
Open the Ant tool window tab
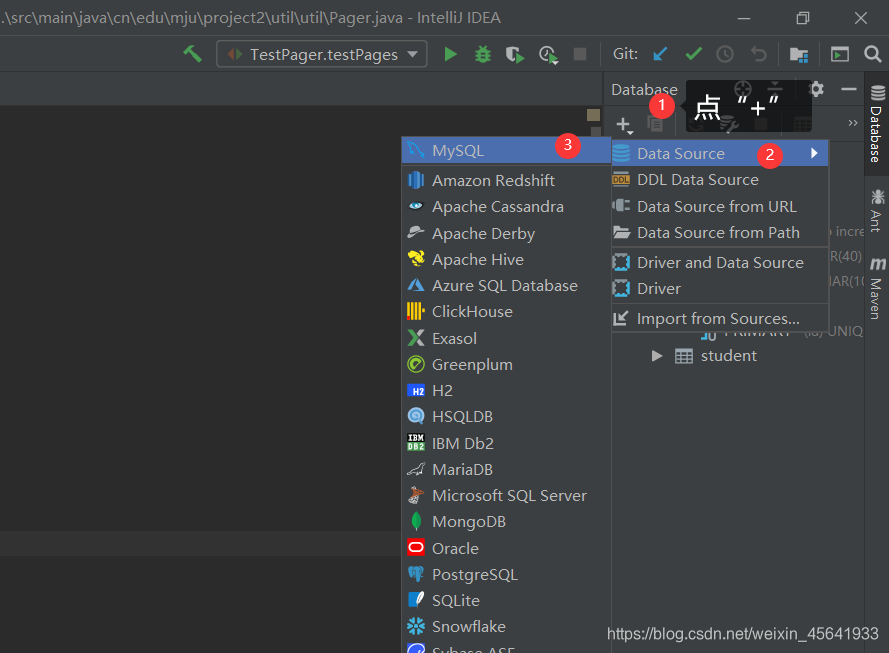pyautogui.click(x=877, y=210)
